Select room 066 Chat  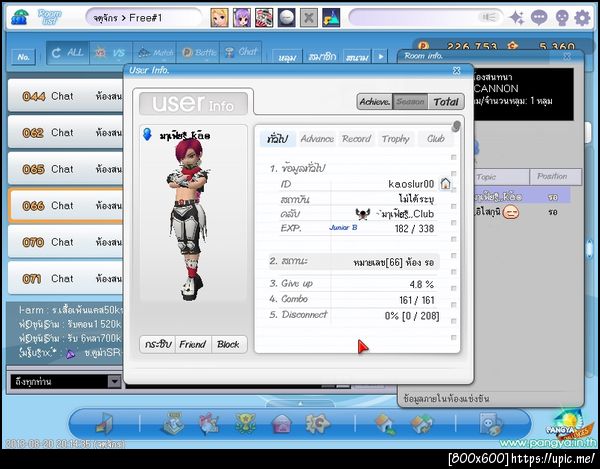pos(66,205)
